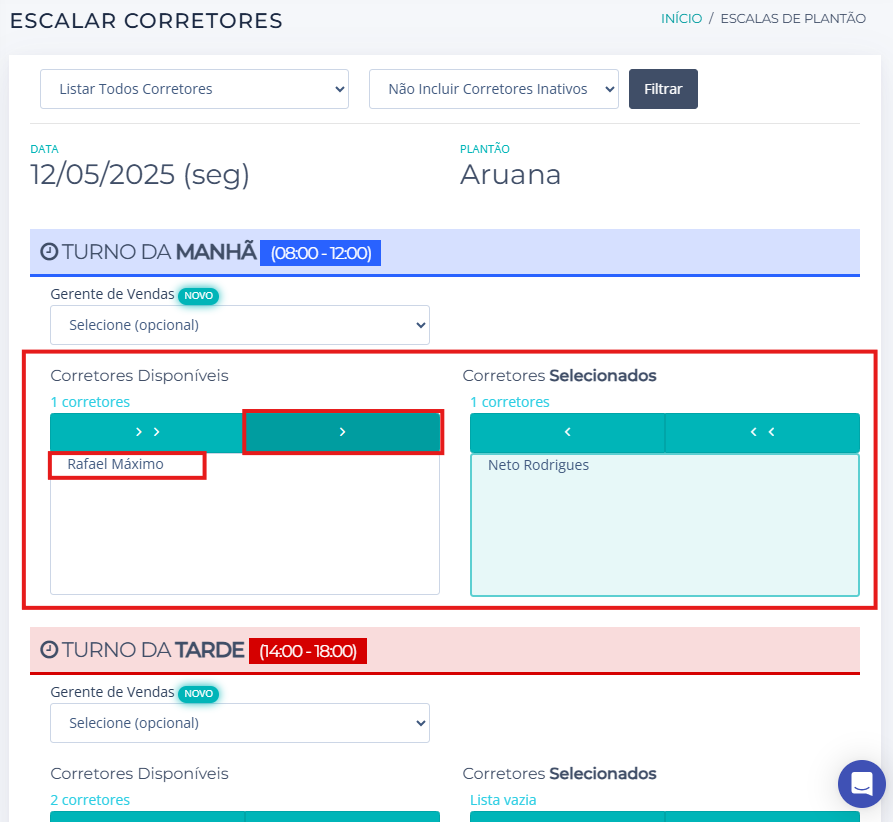Click the NOVO badge in the morning shift
The width and height of the screenshot is (893, 822).
click(x=198, y=295)
